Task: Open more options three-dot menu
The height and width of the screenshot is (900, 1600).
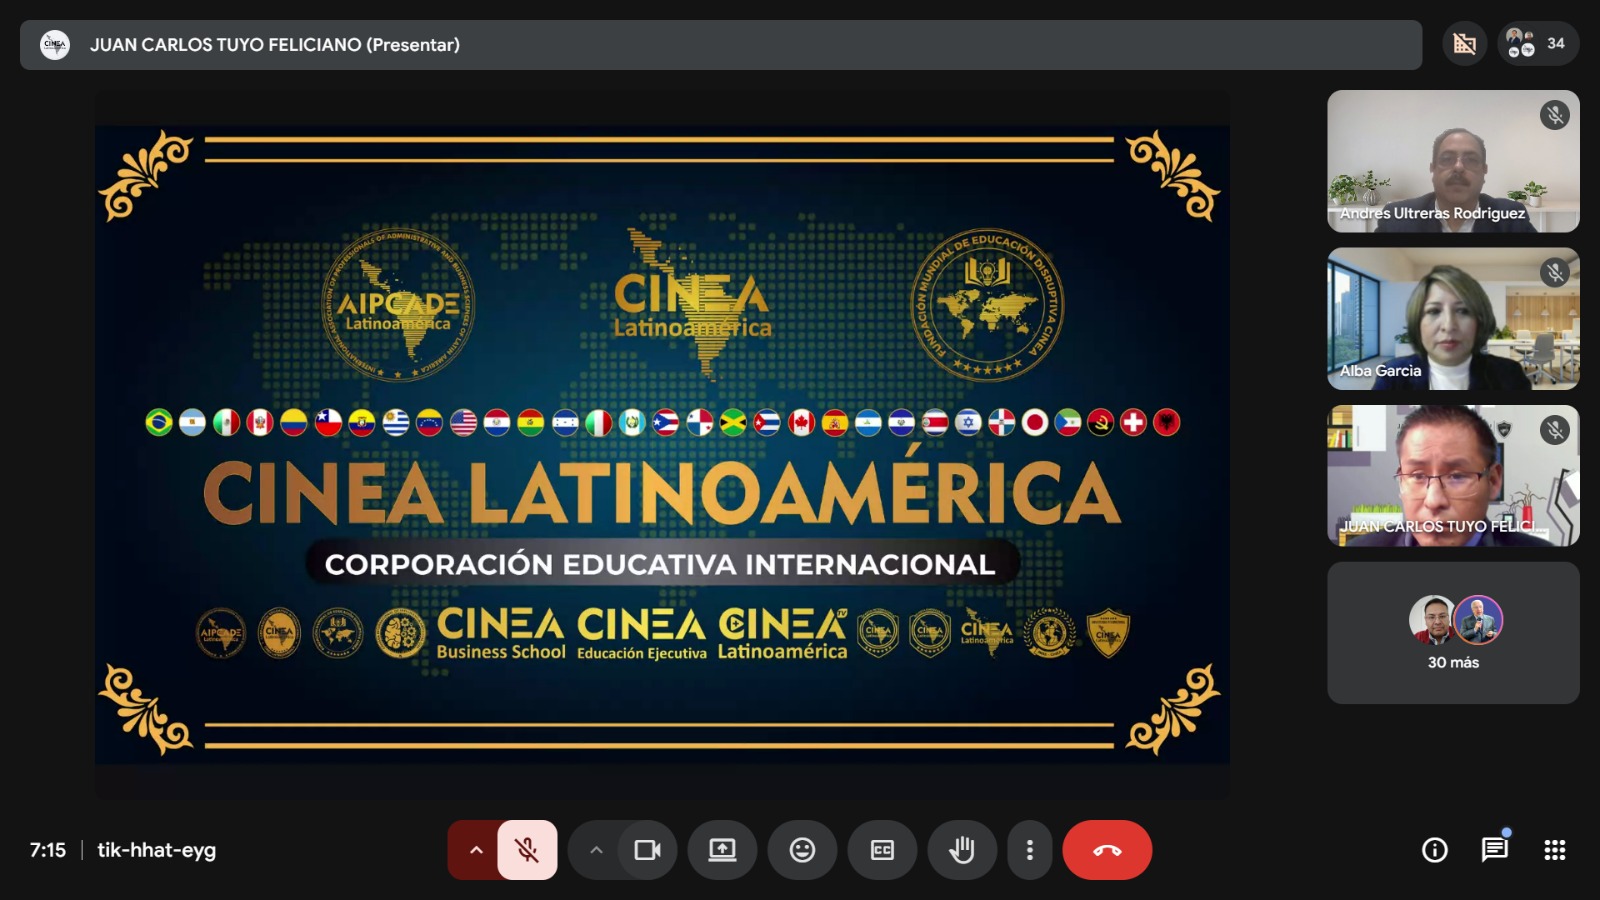Action: 1030,850
